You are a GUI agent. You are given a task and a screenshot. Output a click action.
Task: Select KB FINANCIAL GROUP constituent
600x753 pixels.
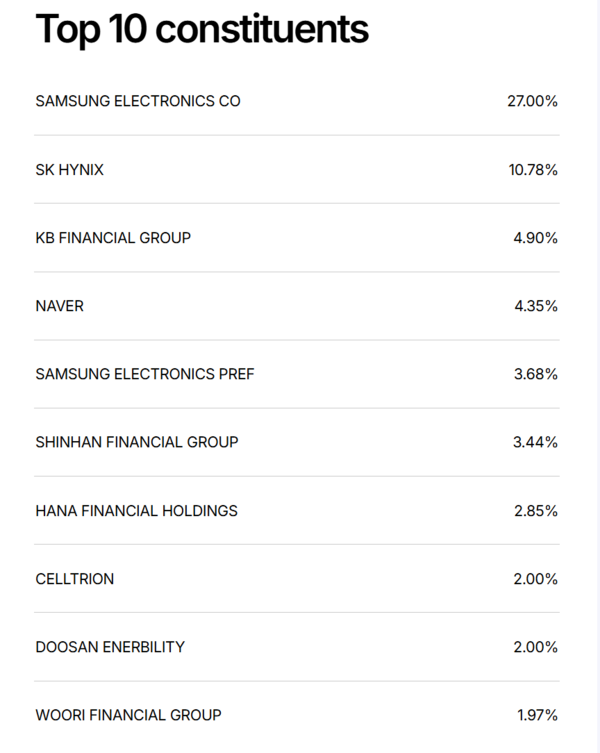(113, 238)
